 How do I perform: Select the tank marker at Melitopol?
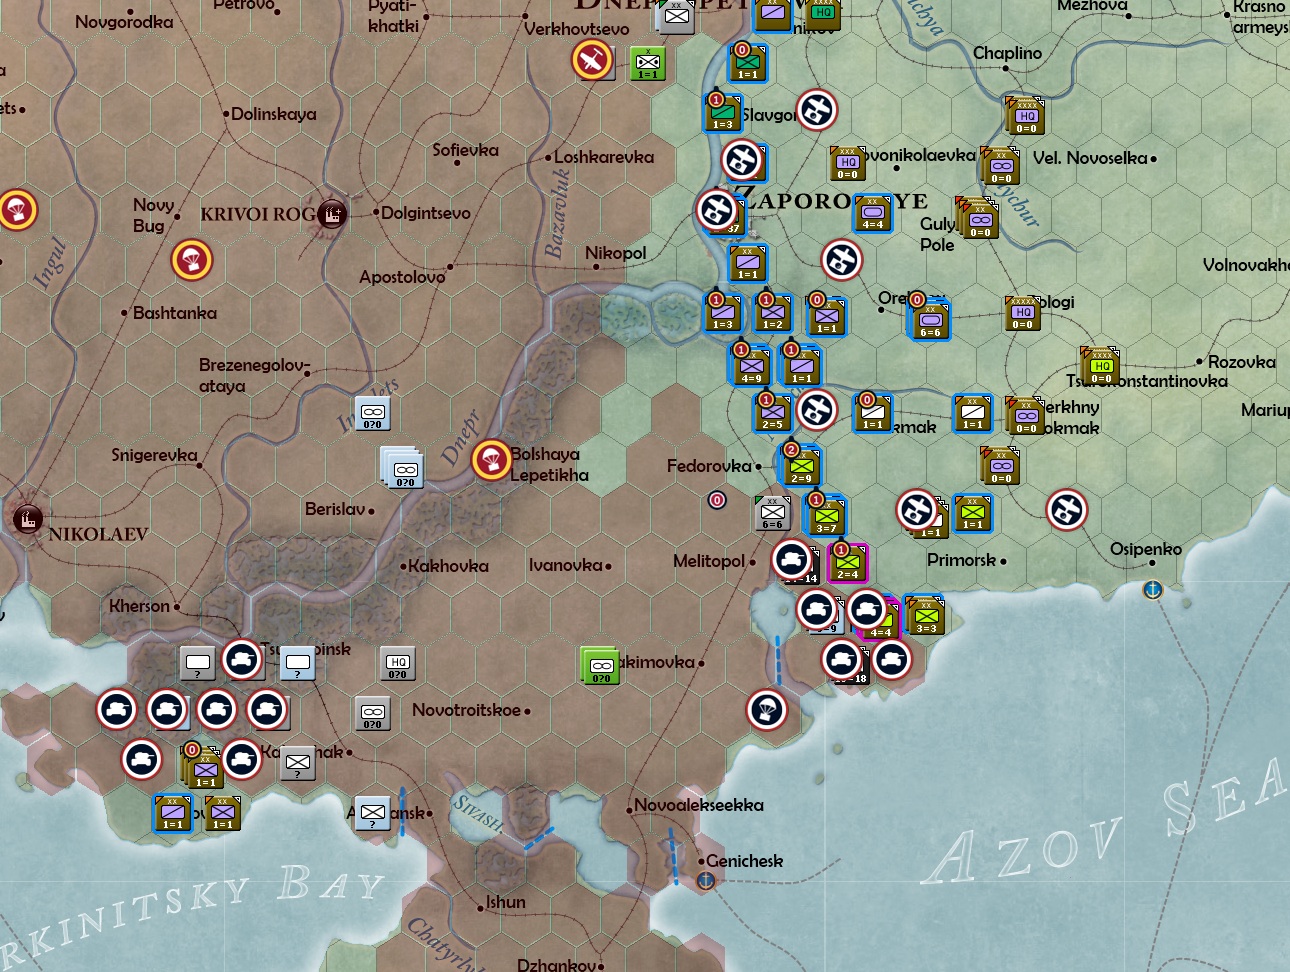792,558
